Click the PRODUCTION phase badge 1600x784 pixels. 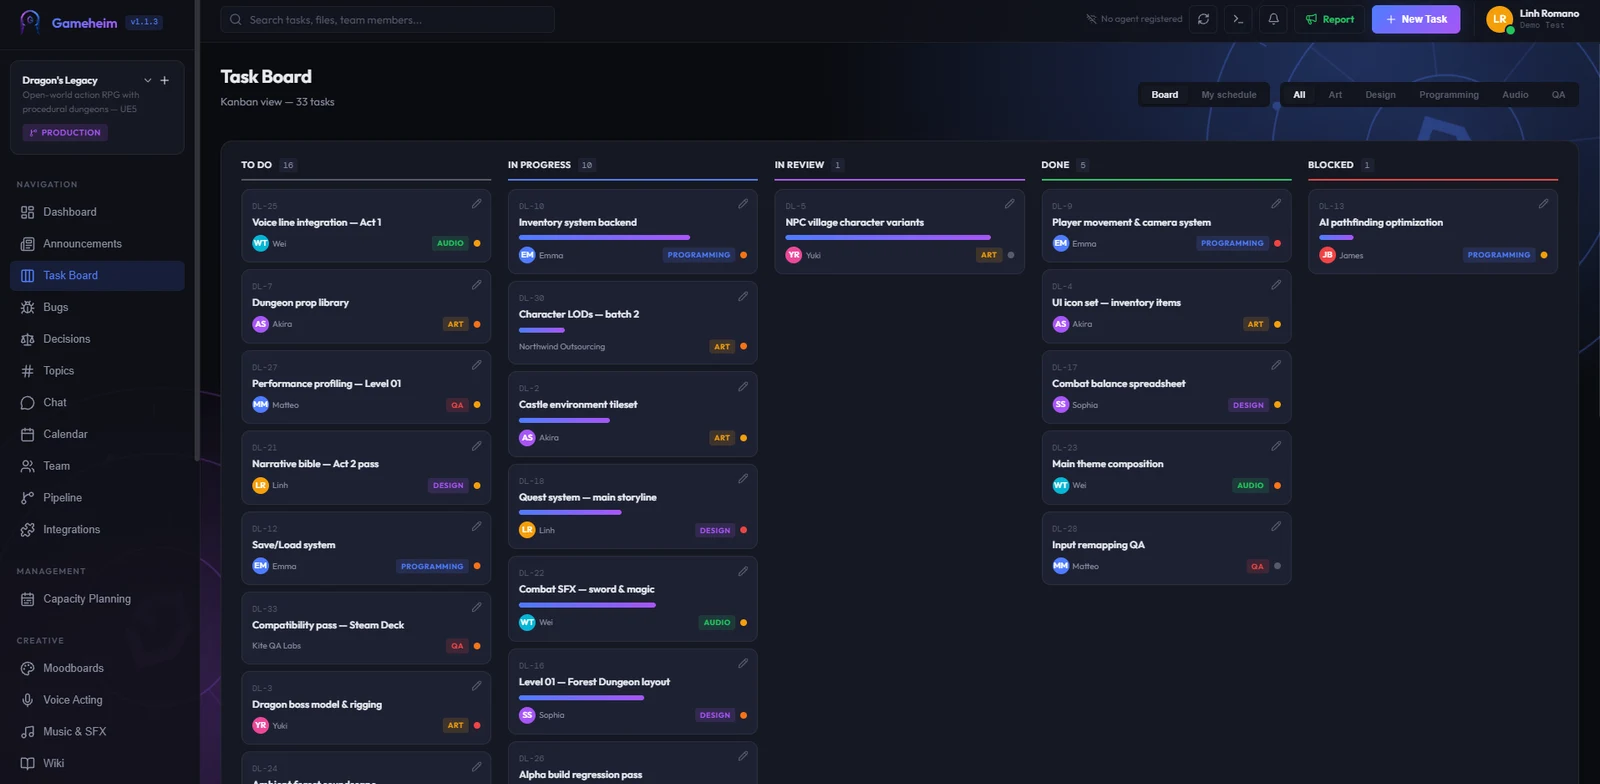pyautogui.click(x=65, y=132)
